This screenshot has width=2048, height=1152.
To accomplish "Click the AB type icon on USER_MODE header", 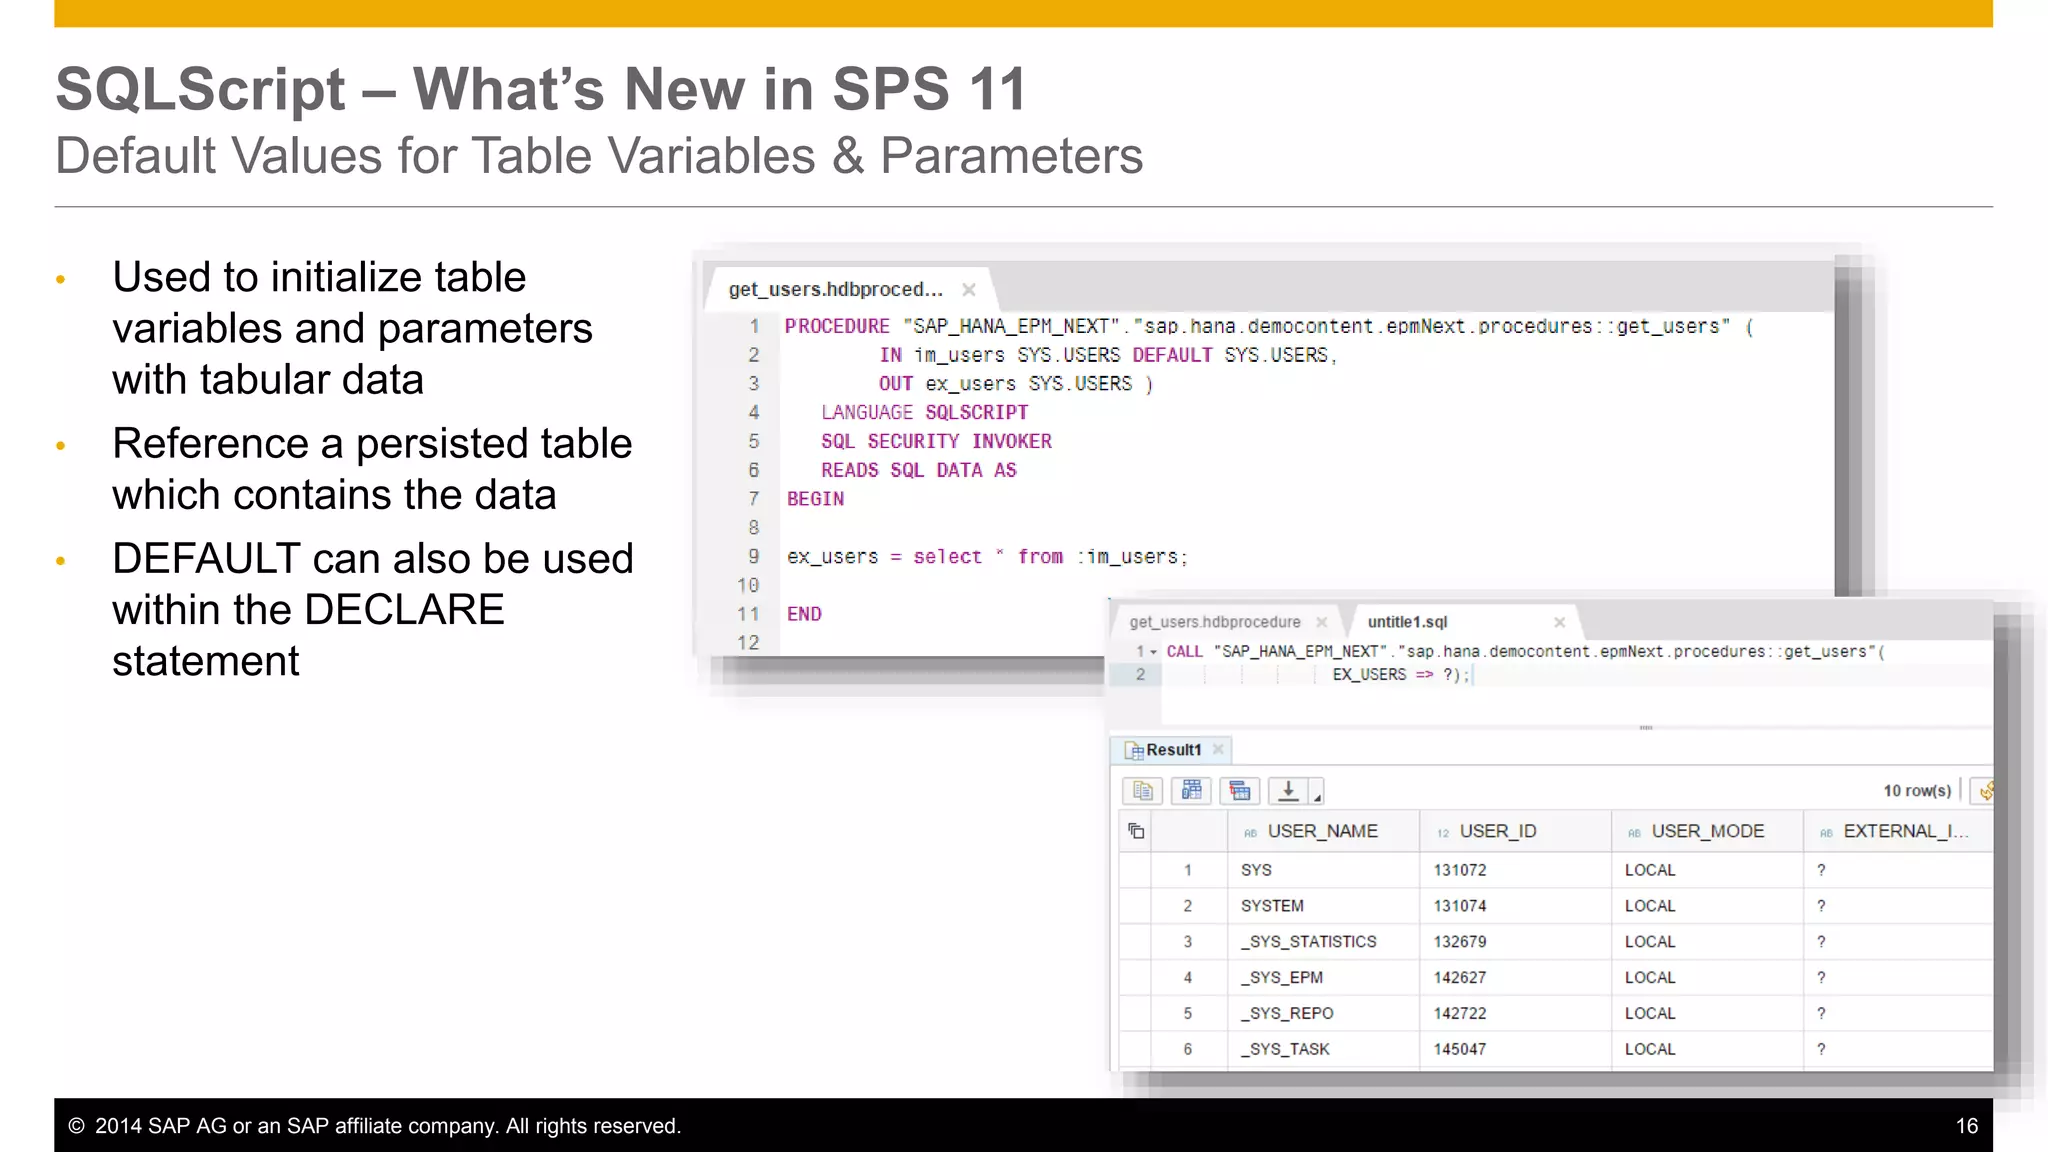I will 1634,833.
